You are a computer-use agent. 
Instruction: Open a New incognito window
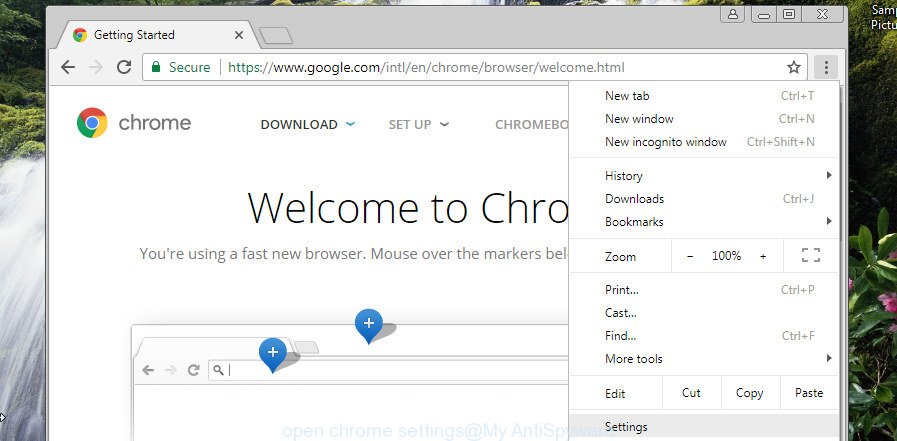(704, 142)
